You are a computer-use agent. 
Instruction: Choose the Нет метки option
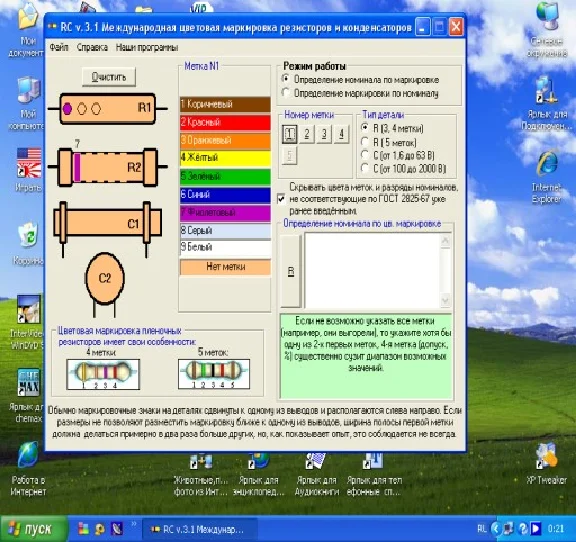[225, 267]
